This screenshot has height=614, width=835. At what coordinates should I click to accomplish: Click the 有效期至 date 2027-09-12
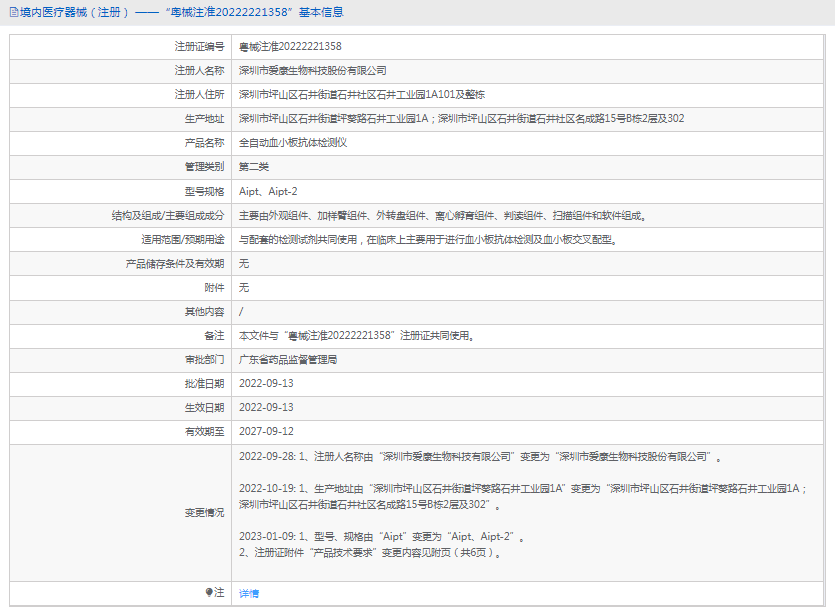266,432
